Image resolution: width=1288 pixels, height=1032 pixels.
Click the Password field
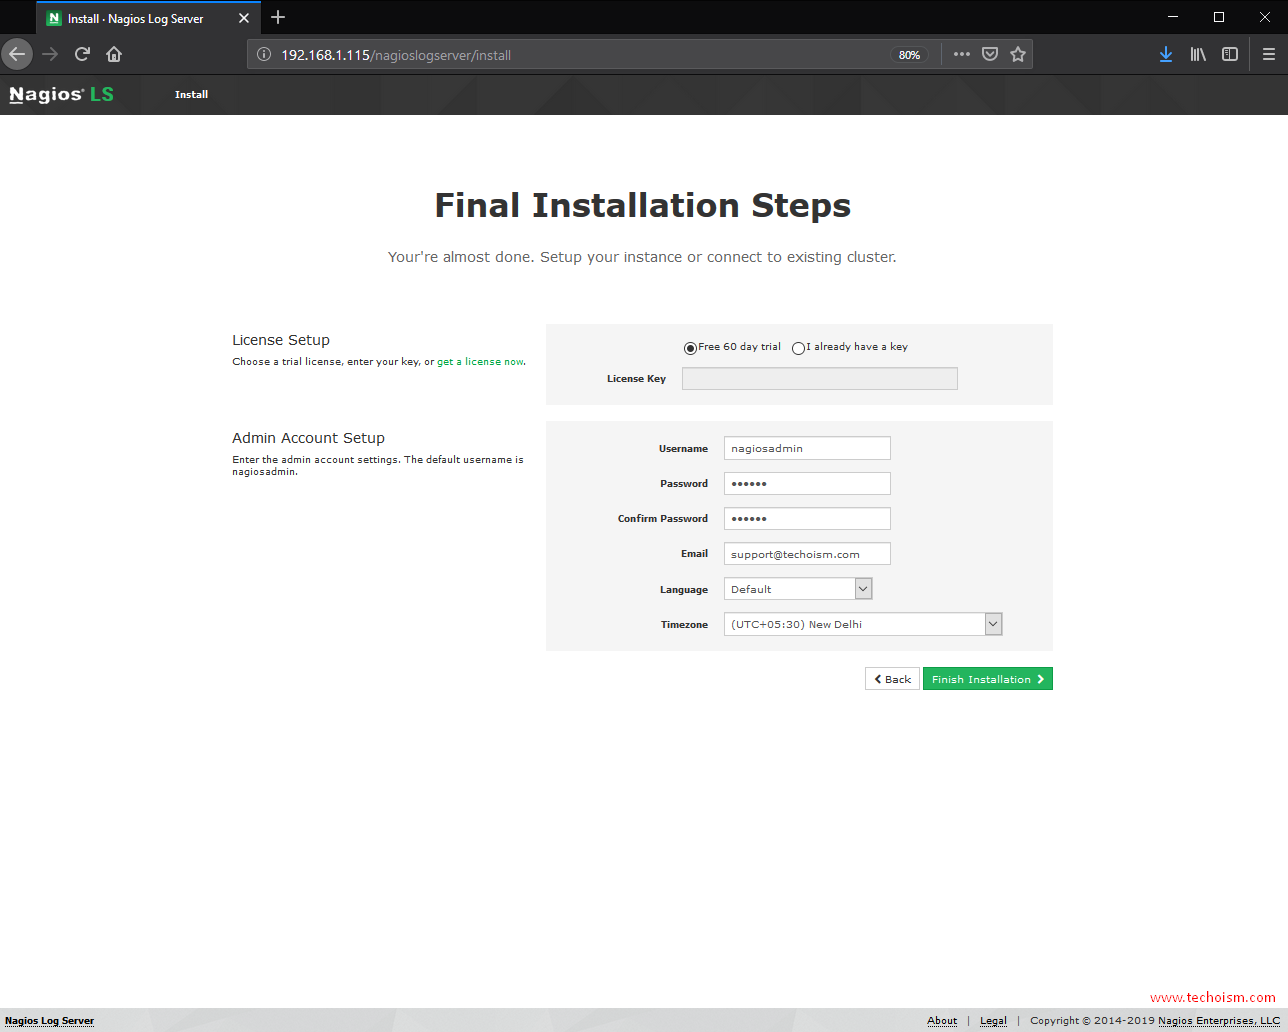coord(807,483)
